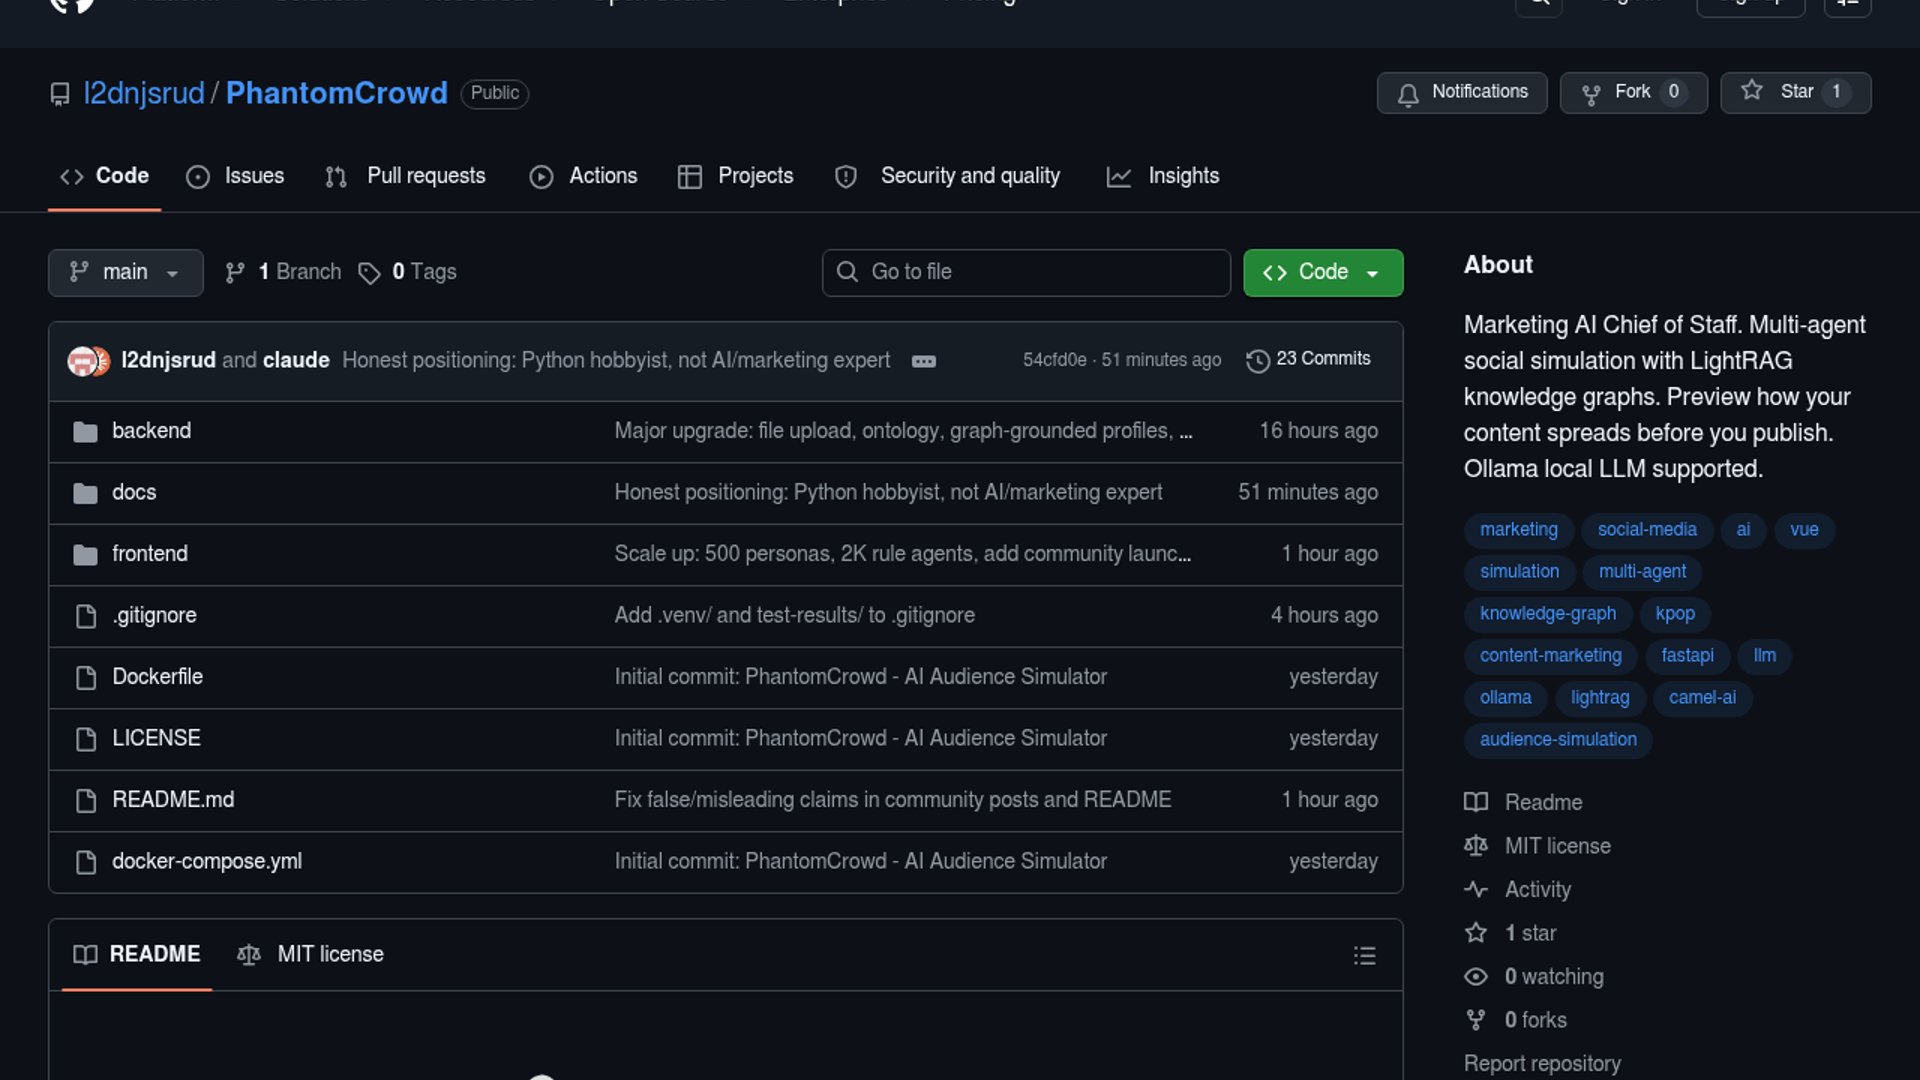The image size is (1920, 1080).
Task: Click the Dockerfile file icon
Action: point(86,677)
